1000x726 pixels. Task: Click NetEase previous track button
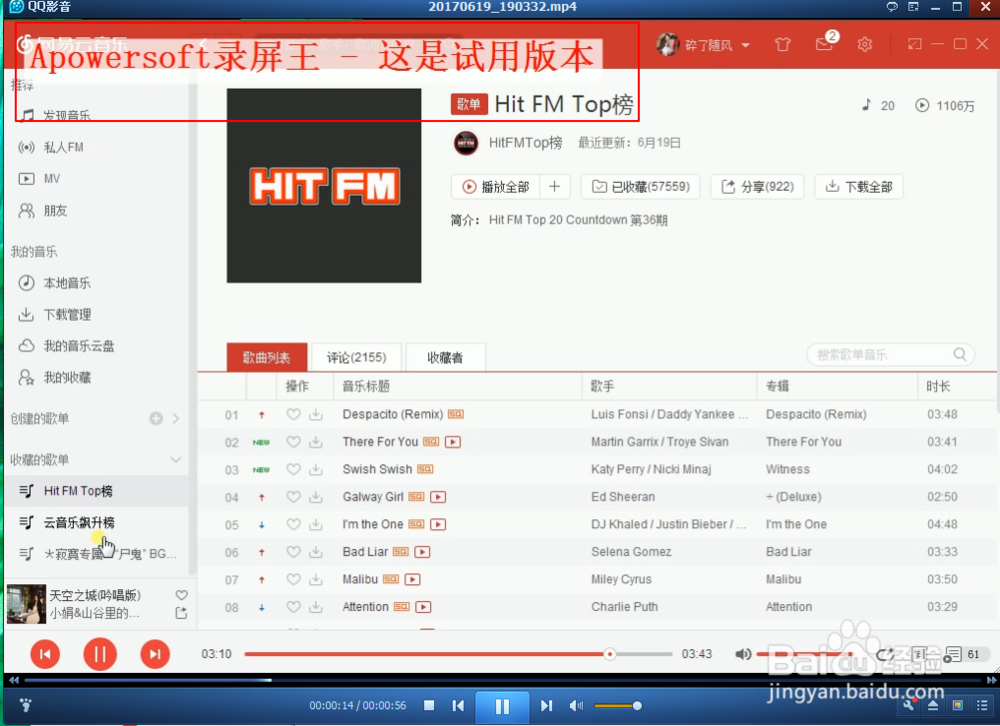click(45, 654)
